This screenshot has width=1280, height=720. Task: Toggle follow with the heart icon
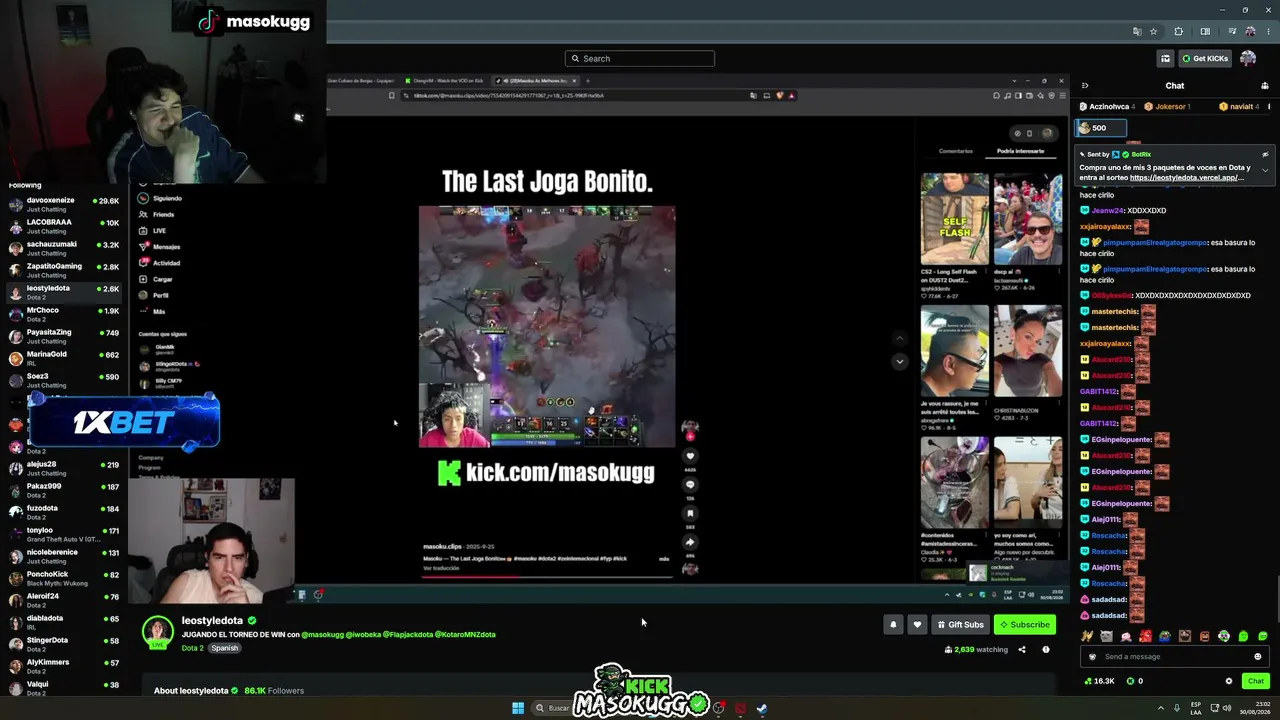917,624
